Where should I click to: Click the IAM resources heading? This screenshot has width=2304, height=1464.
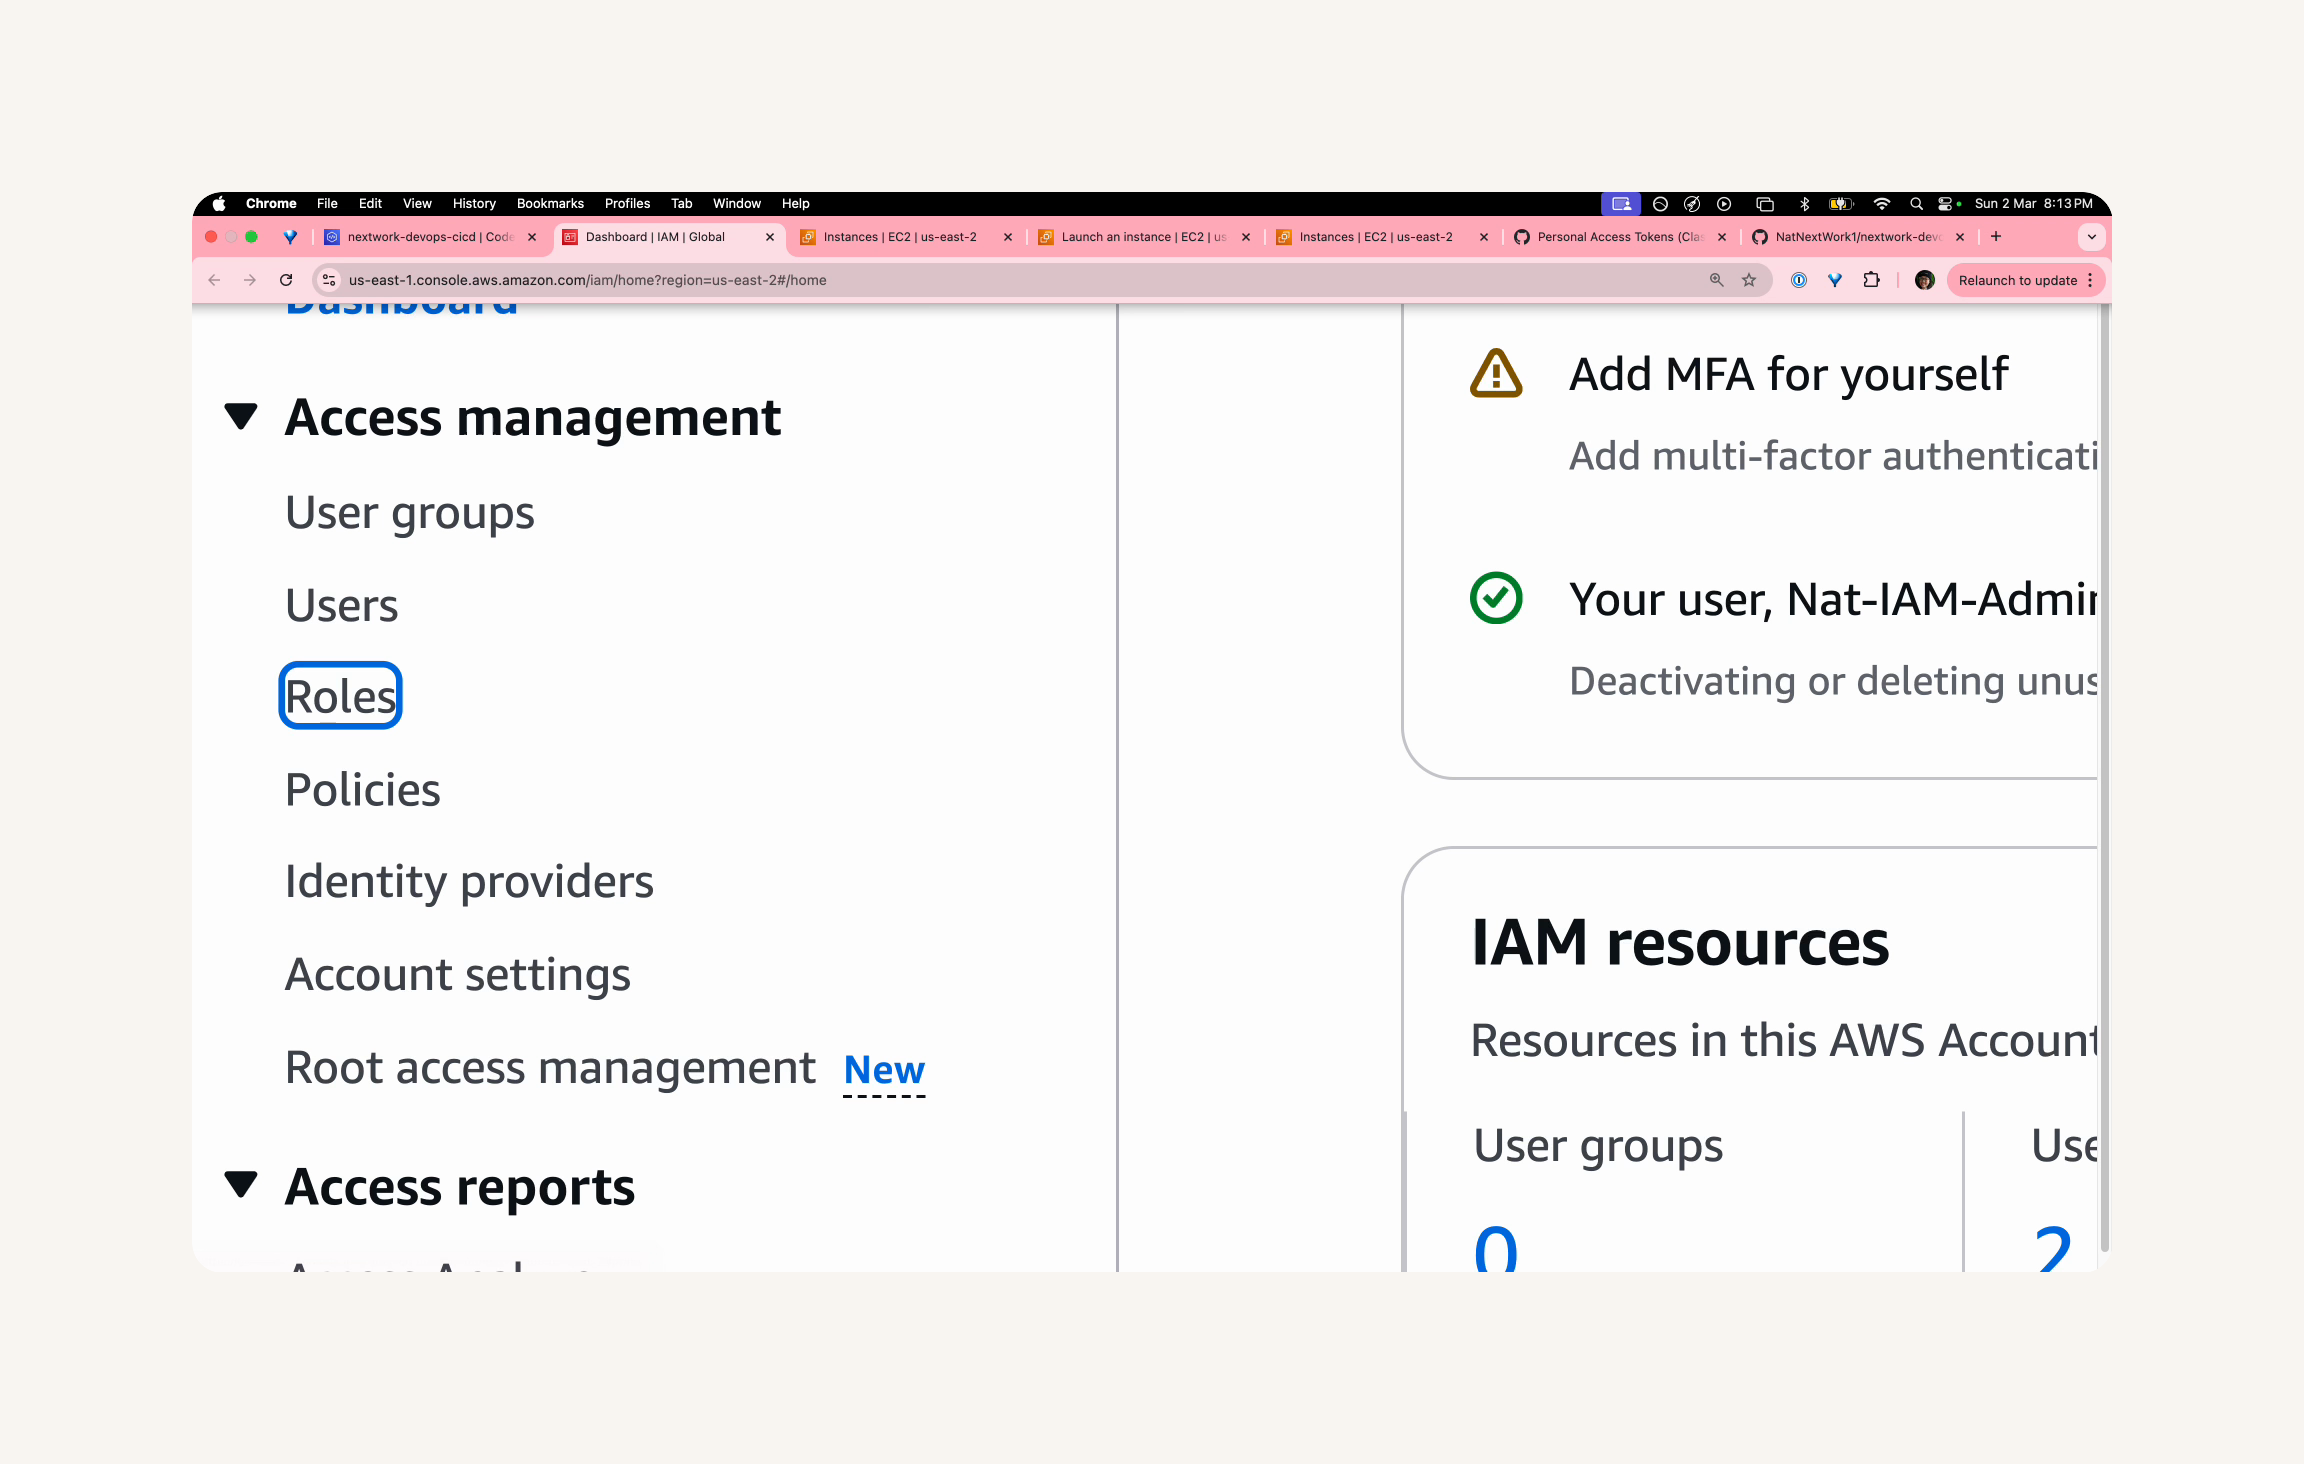(x=1680, y=942)
